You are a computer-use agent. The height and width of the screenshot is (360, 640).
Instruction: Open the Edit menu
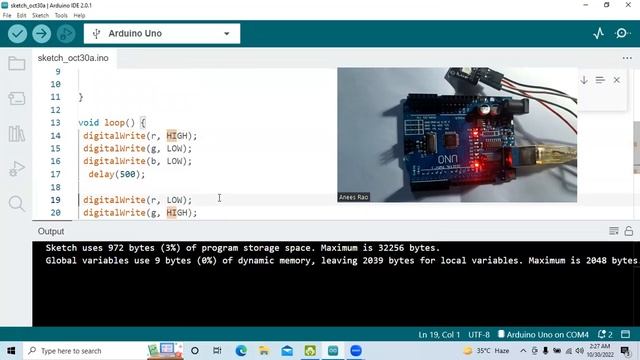click(22, 16)
